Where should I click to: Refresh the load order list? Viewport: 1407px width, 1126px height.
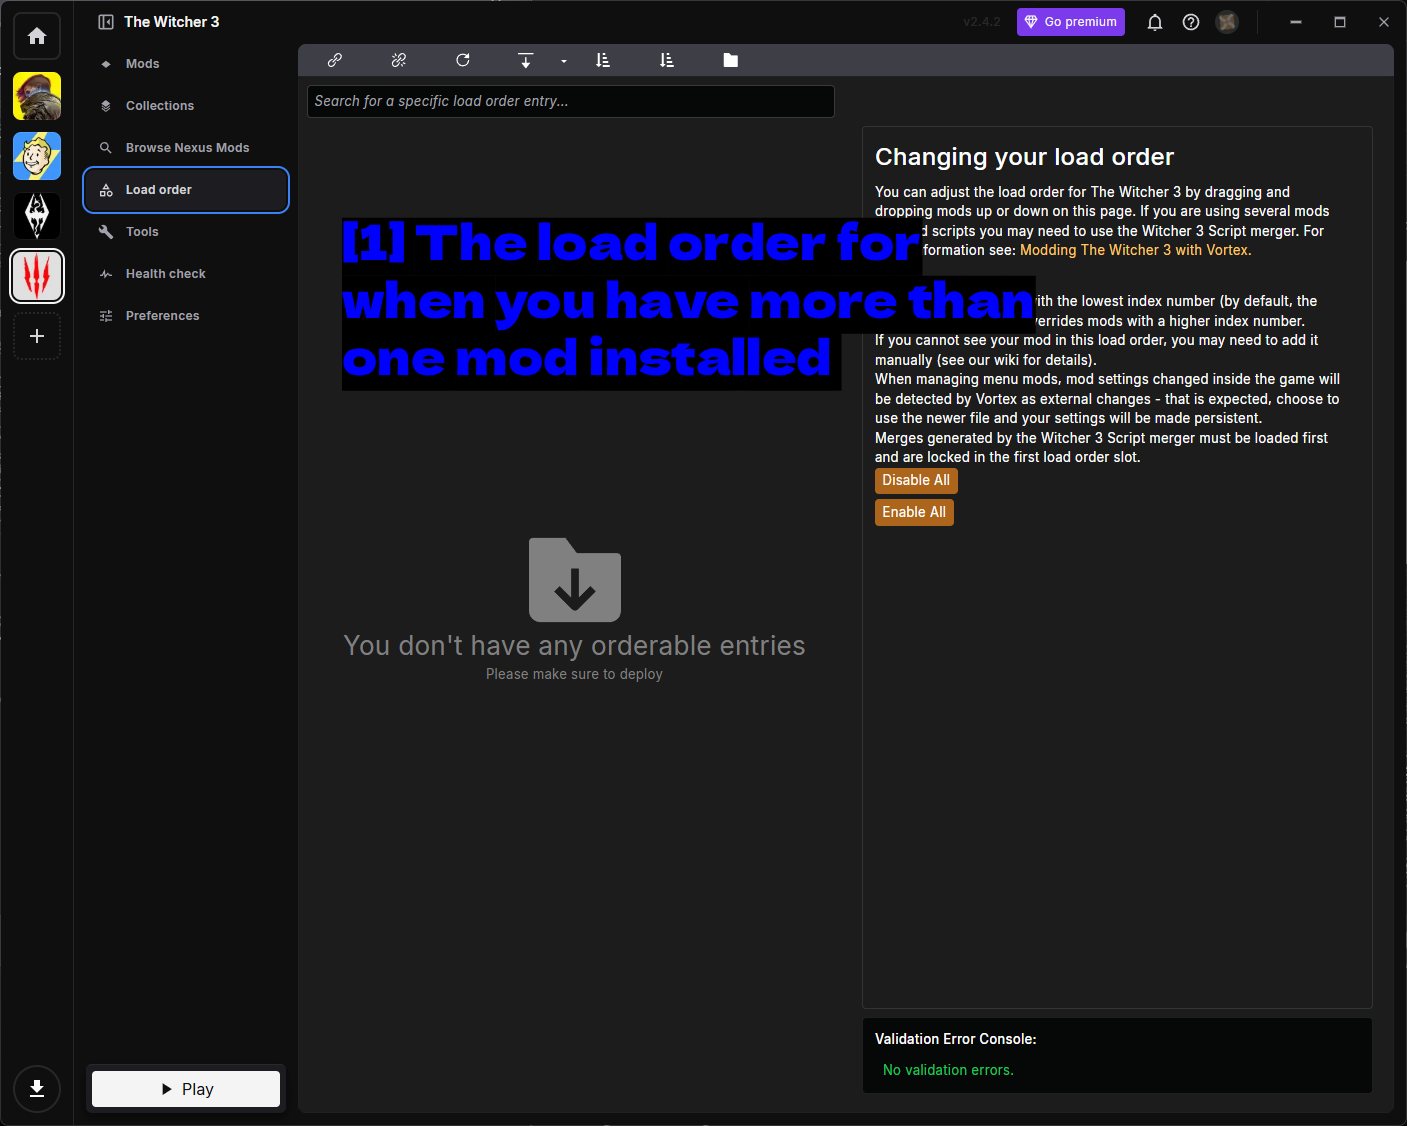point(463,60)
